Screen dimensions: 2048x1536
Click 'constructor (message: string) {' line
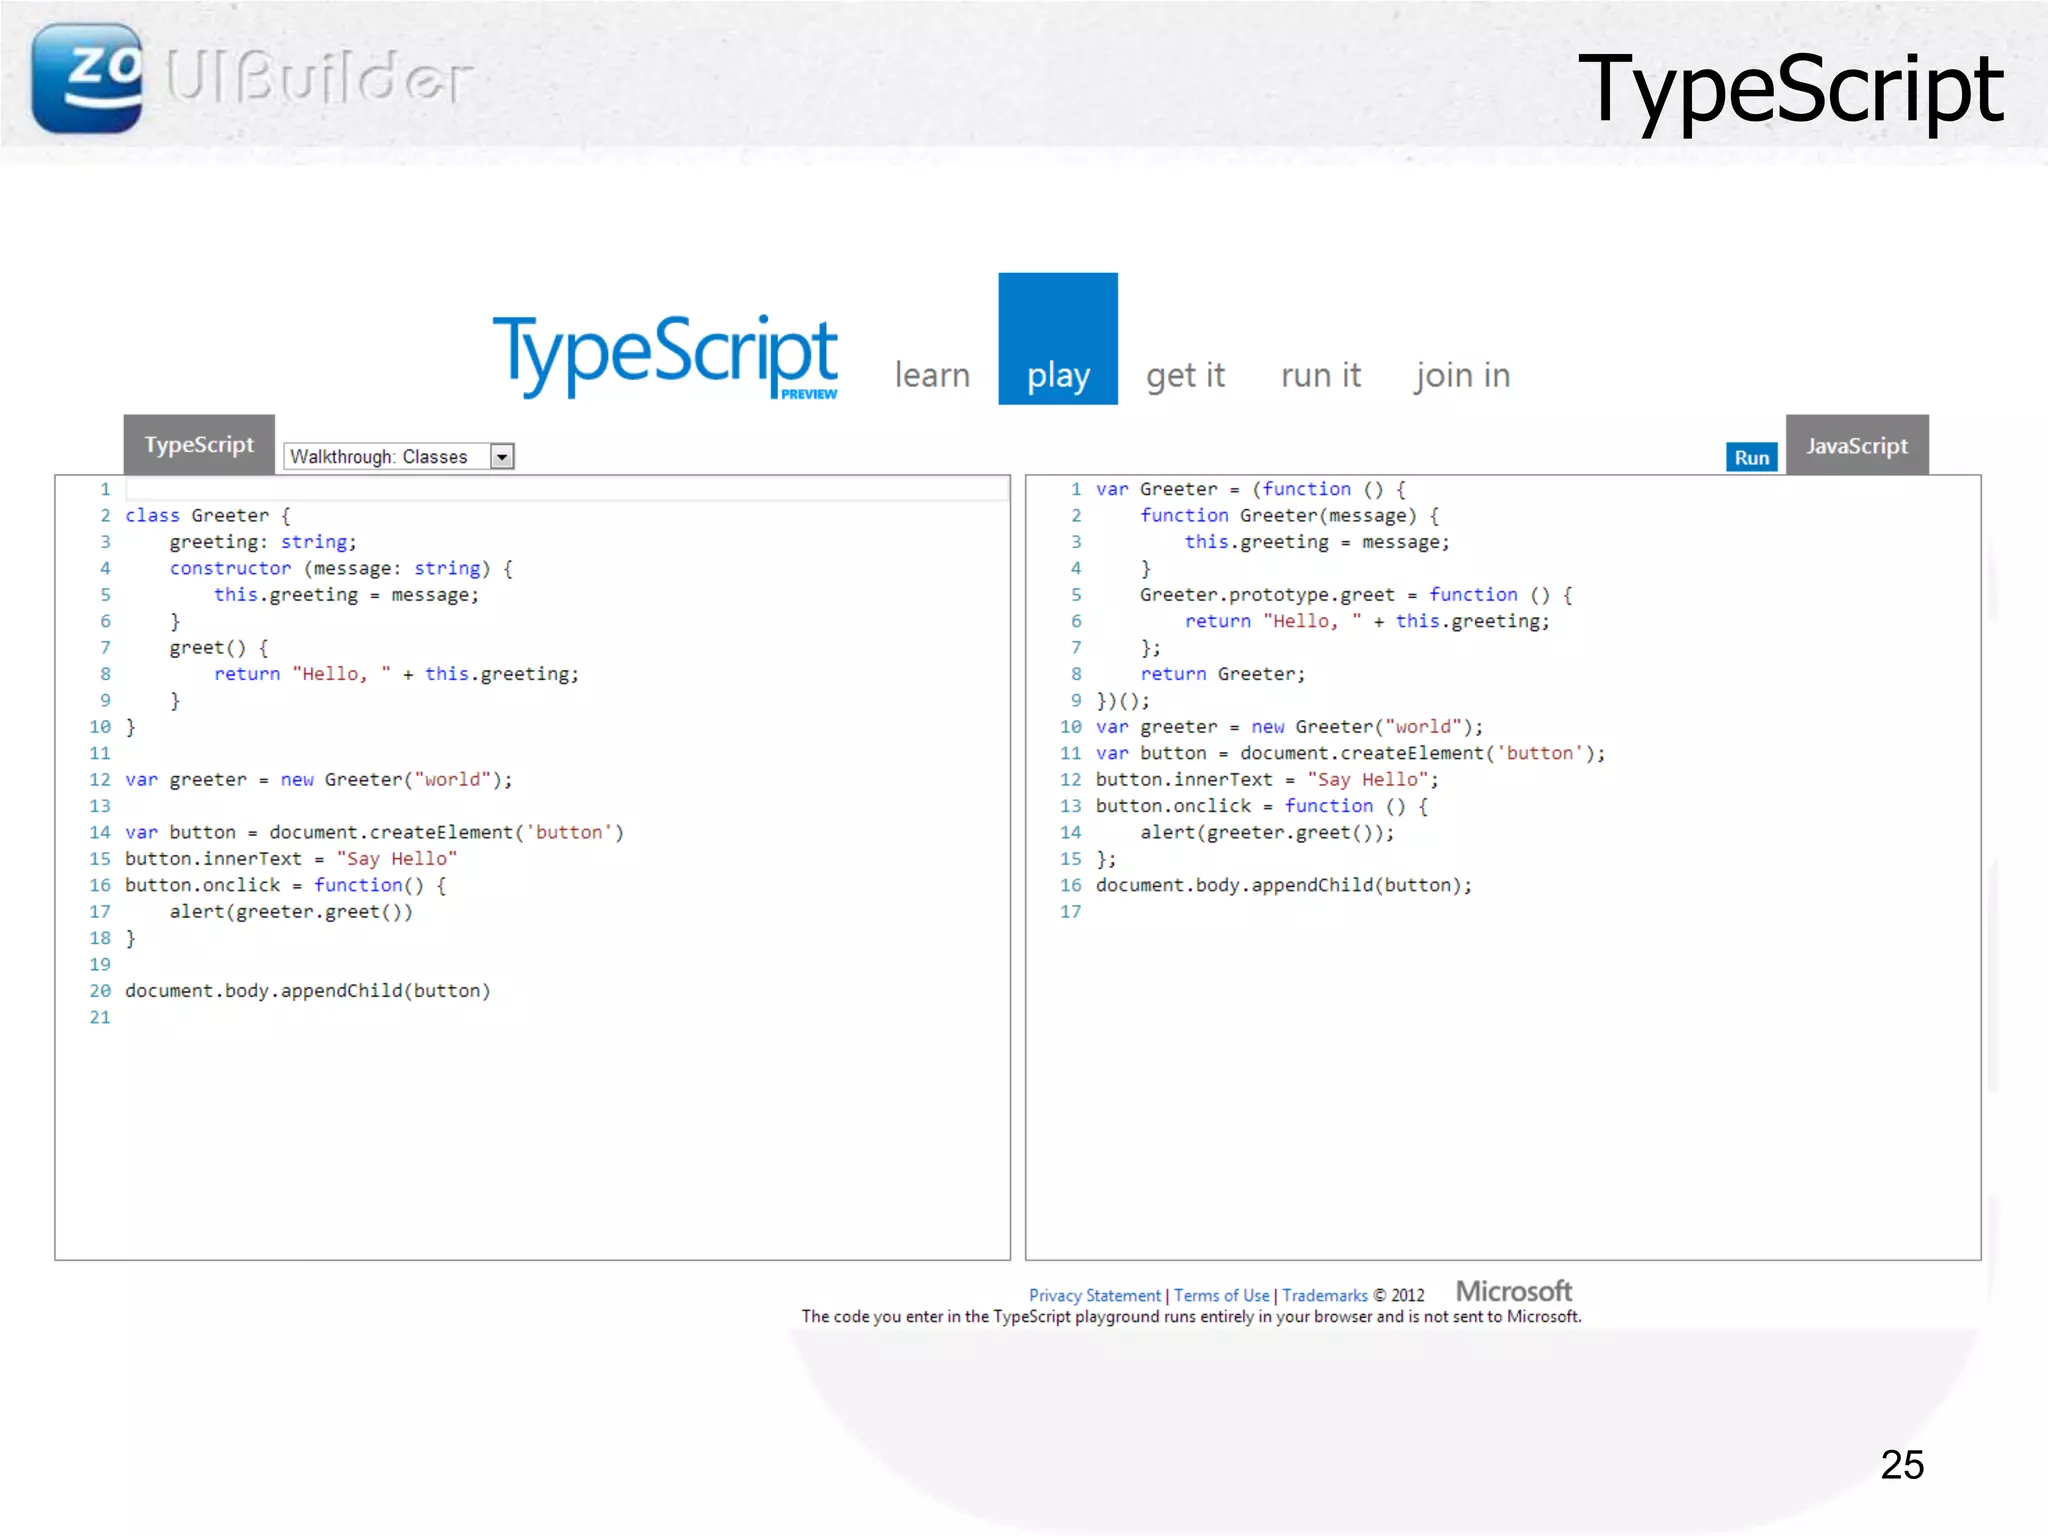(341, 568)
